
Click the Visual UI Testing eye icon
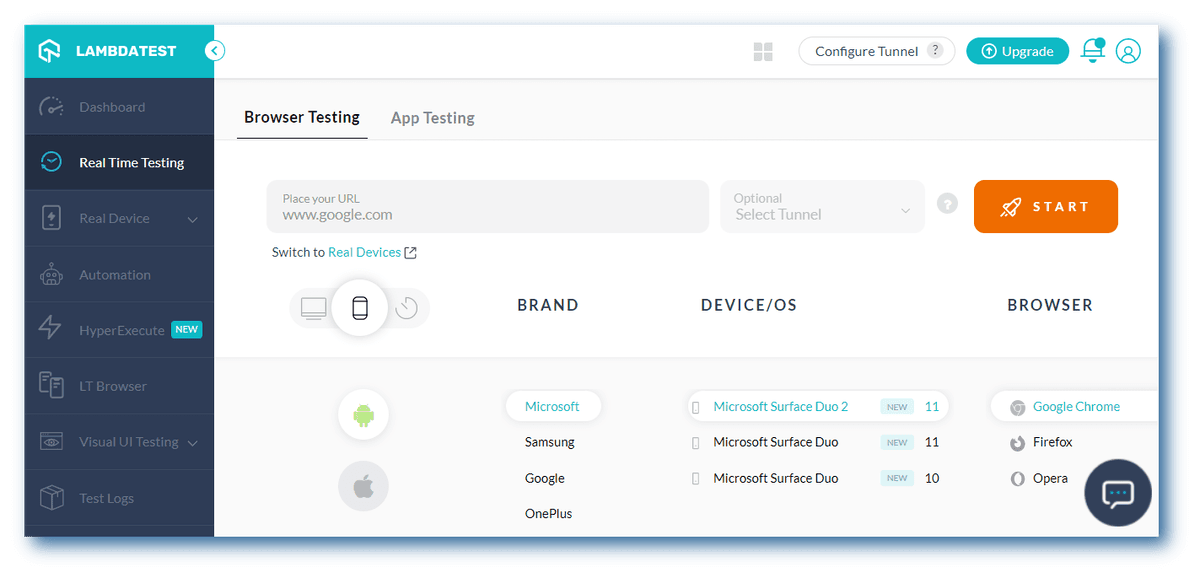[x=51, y=441]
